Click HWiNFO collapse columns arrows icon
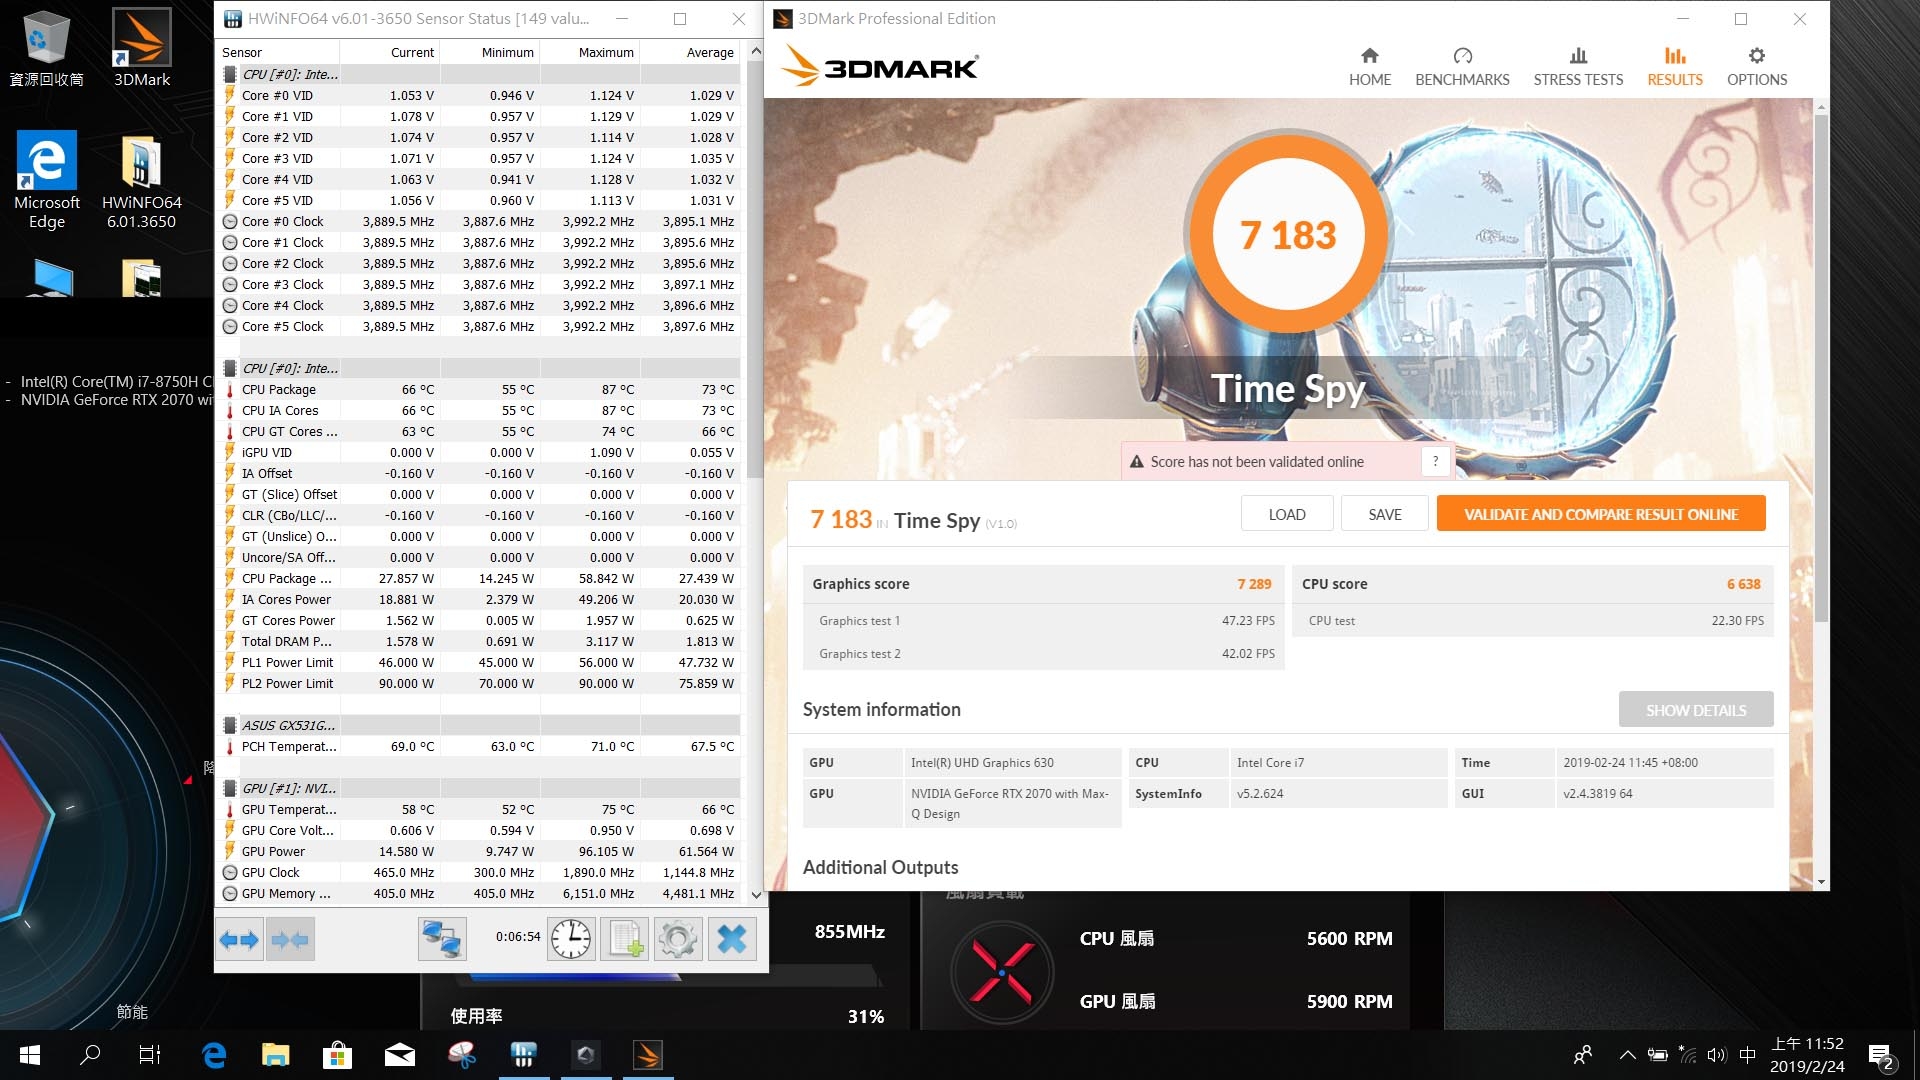 (x=291, y=939)
